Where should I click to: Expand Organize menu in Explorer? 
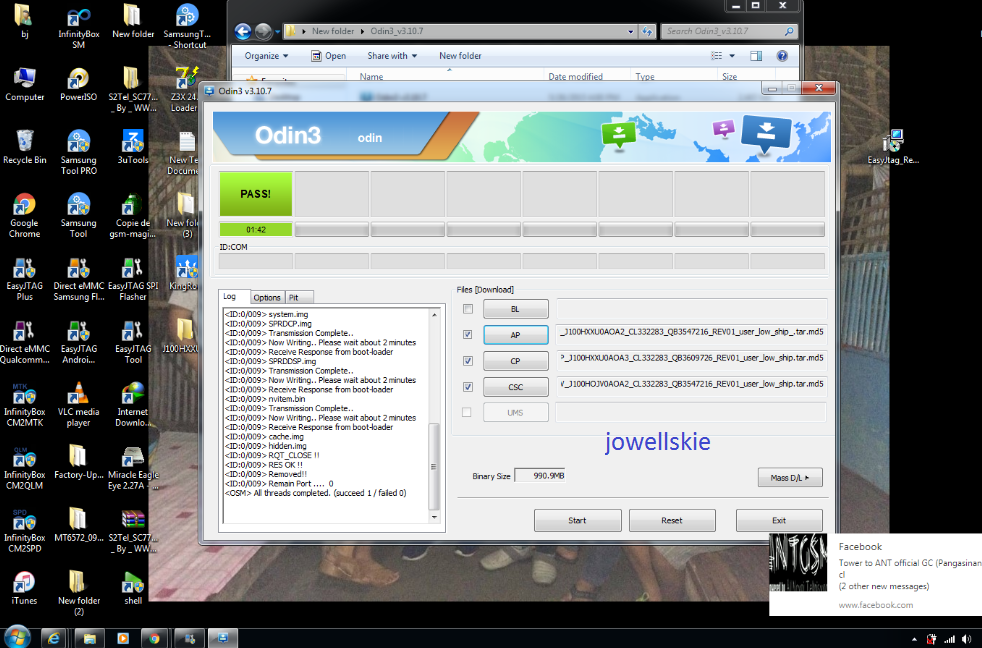coord(267,56)
